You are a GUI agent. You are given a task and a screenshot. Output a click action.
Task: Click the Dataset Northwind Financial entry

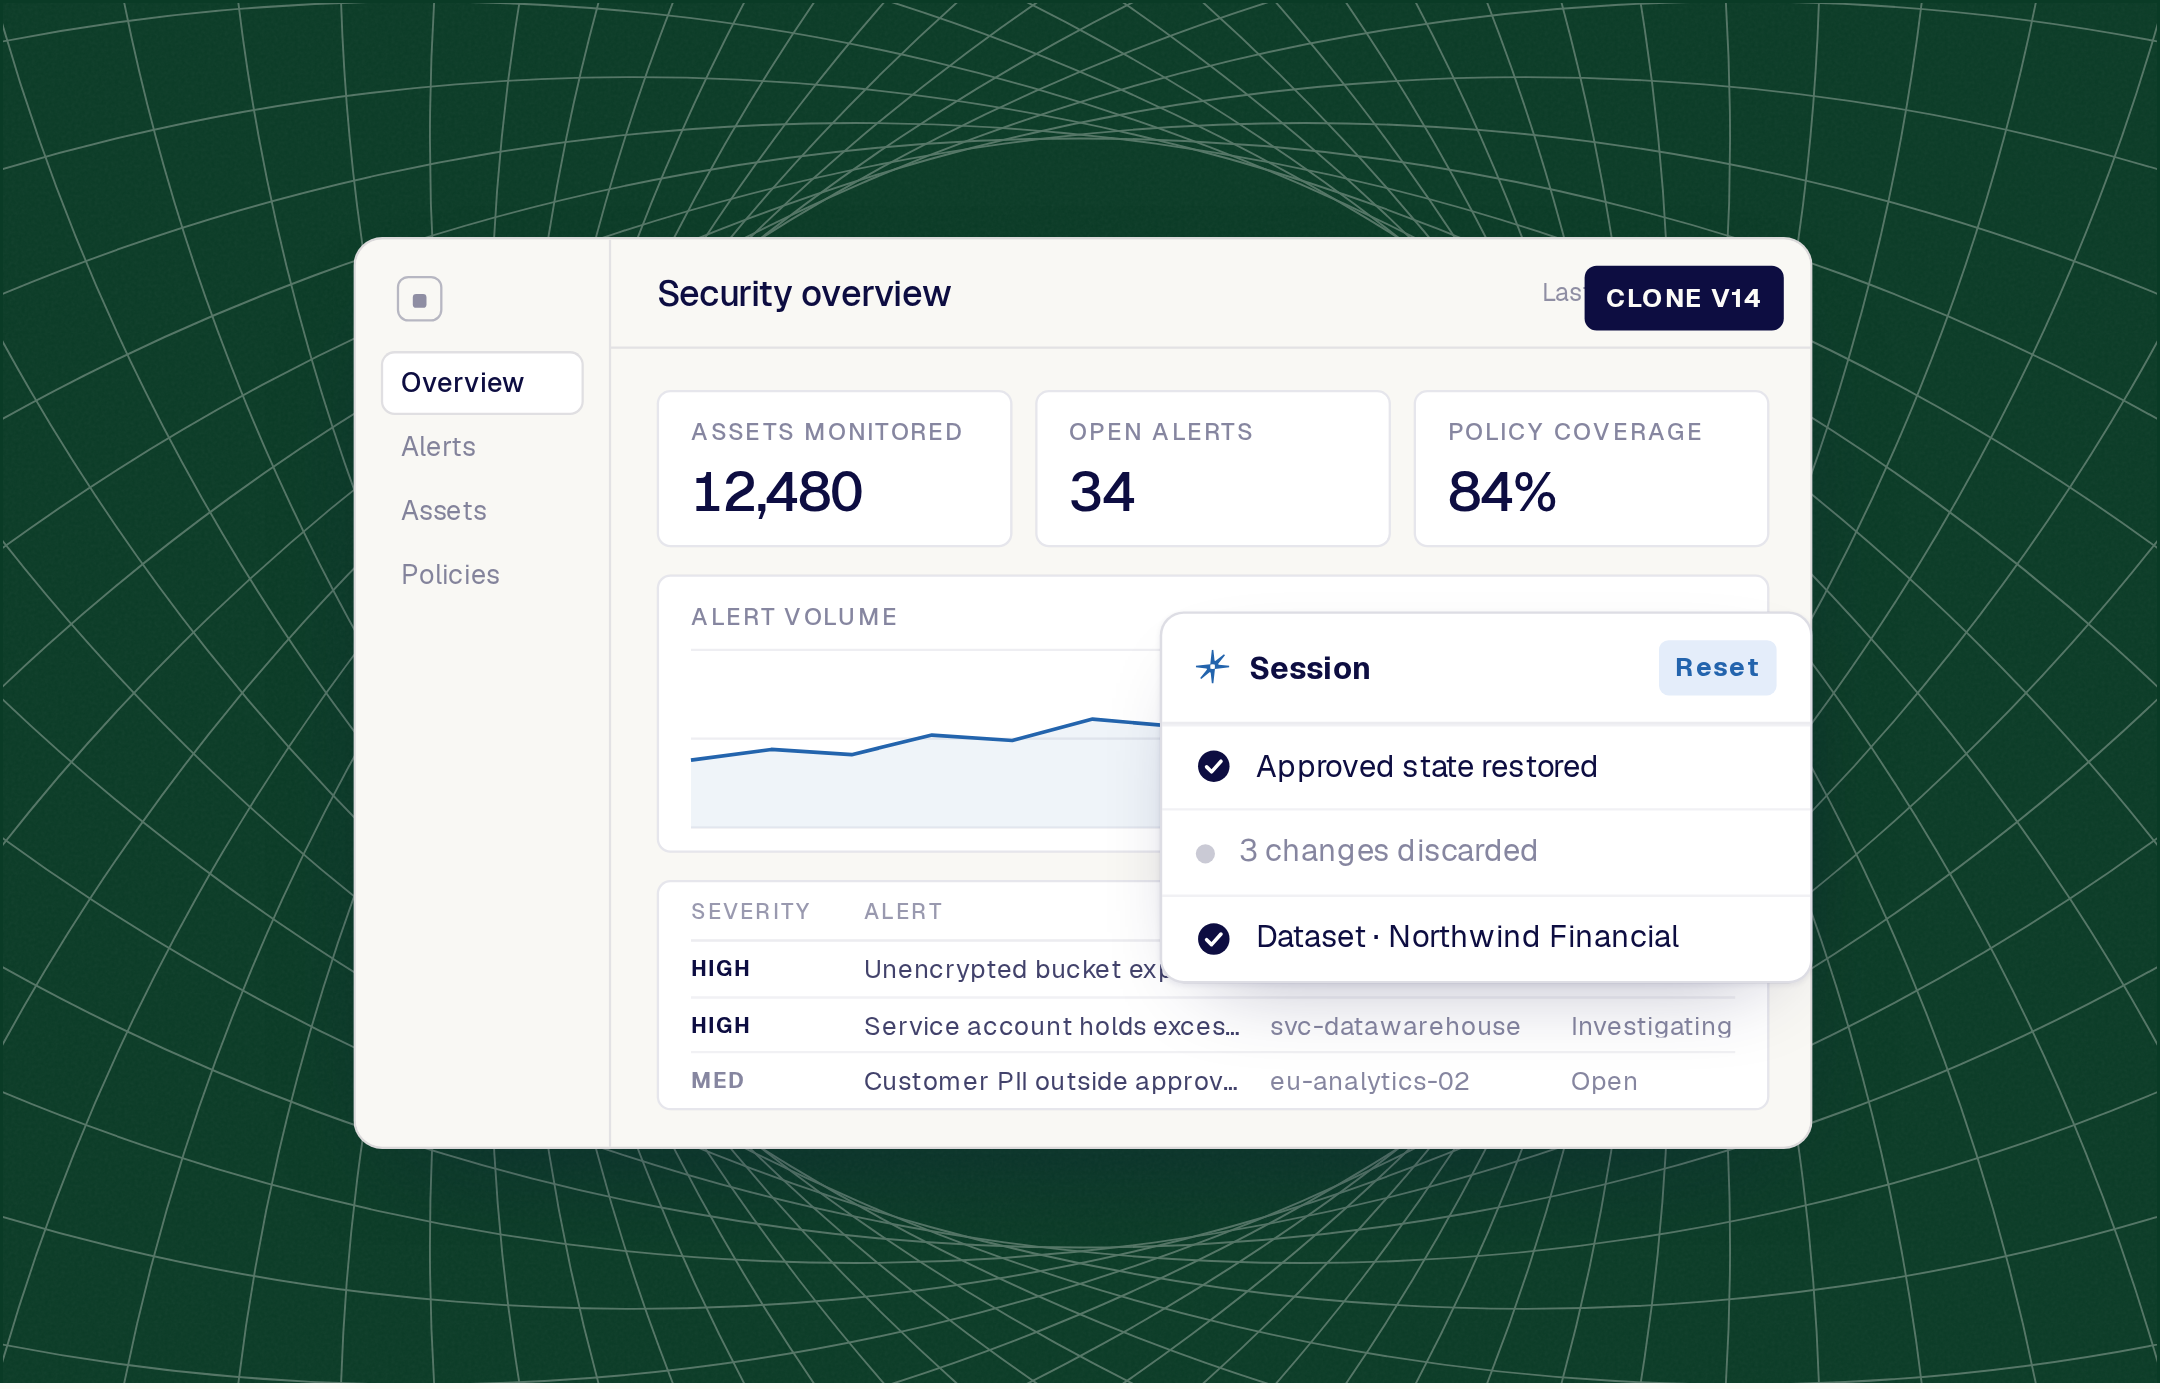tap(1486, 938)
